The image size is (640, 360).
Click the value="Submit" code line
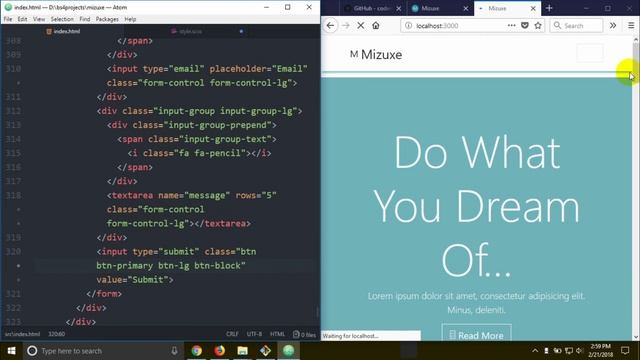click(135, 280)
